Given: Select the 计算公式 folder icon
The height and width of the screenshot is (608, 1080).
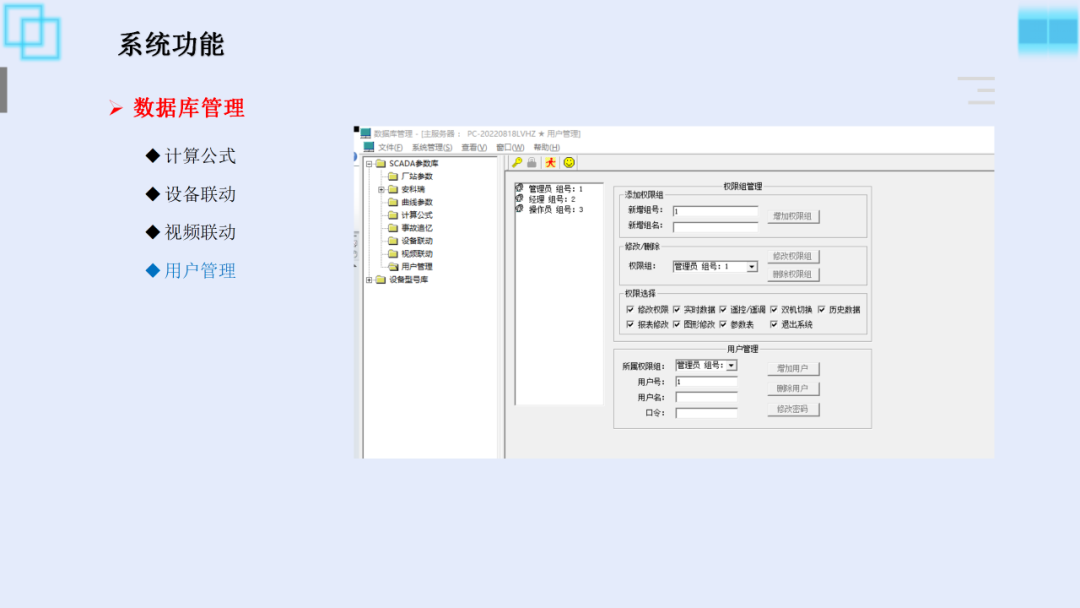Looking at the screenshot, I should click(393, 215).
